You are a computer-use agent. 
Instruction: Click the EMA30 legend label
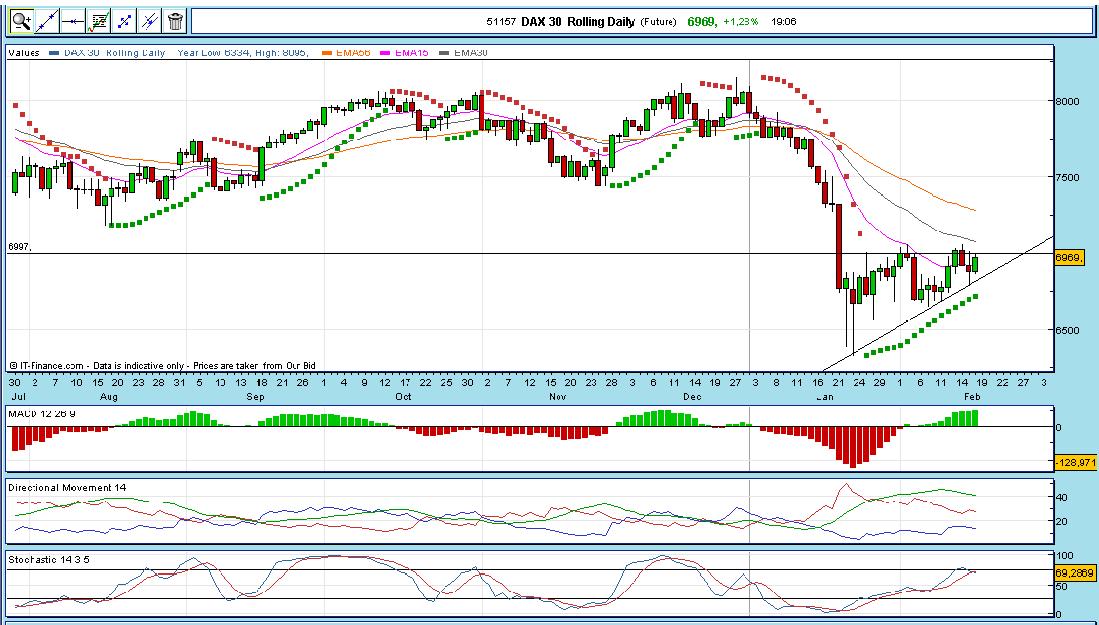pyautogui.click(x=470, y=53)
